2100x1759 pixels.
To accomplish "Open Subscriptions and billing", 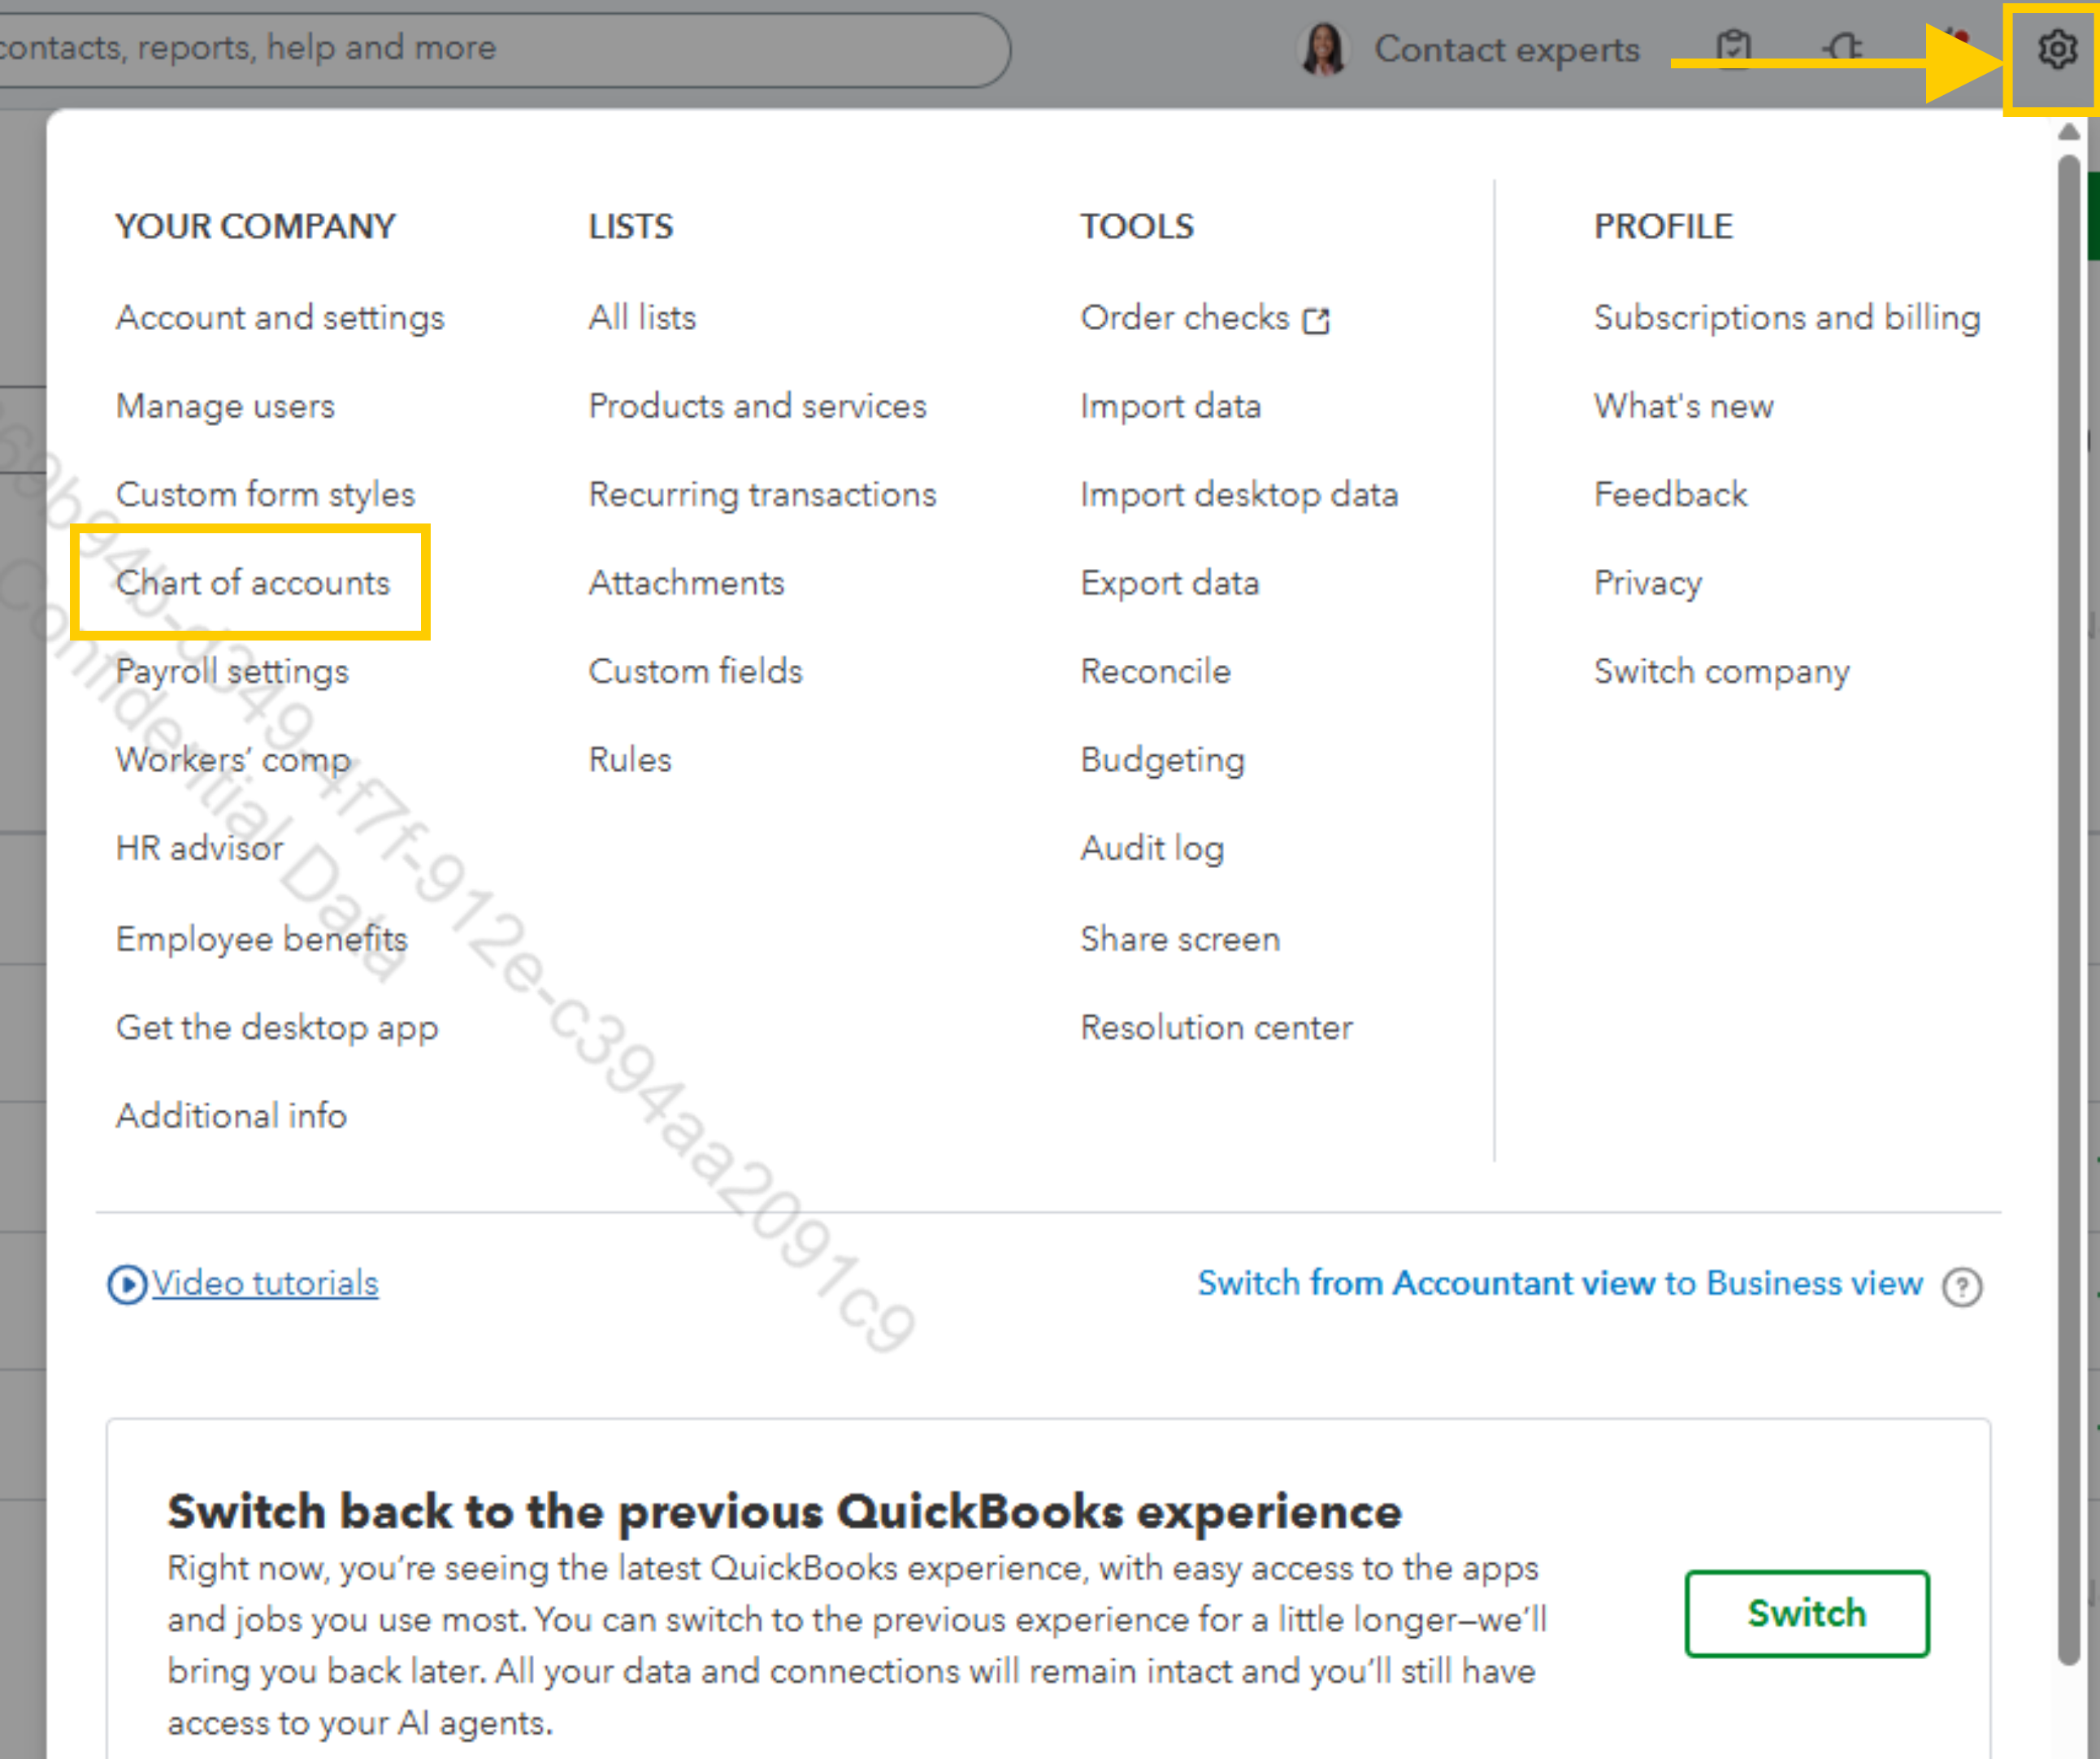I will point(1787,318).
